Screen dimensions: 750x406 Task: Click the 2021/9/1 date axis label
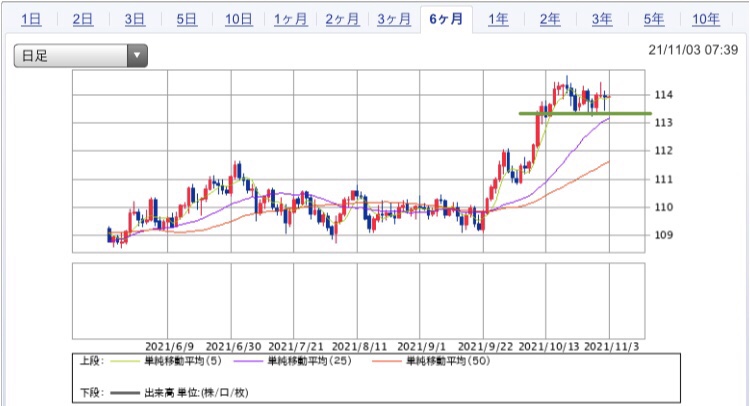point(421,347)
